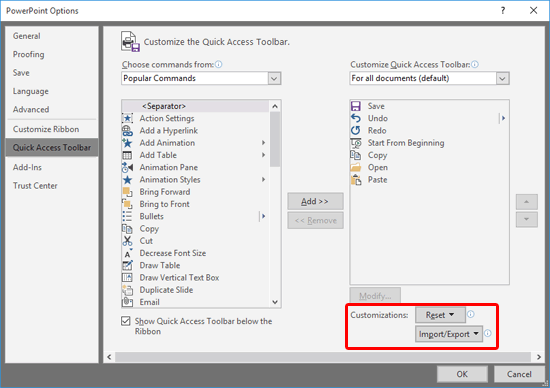The width and height of the screenshot is (550, 388).
Task: Click the Undo arrow icon
Action: (x=356, y=118)
